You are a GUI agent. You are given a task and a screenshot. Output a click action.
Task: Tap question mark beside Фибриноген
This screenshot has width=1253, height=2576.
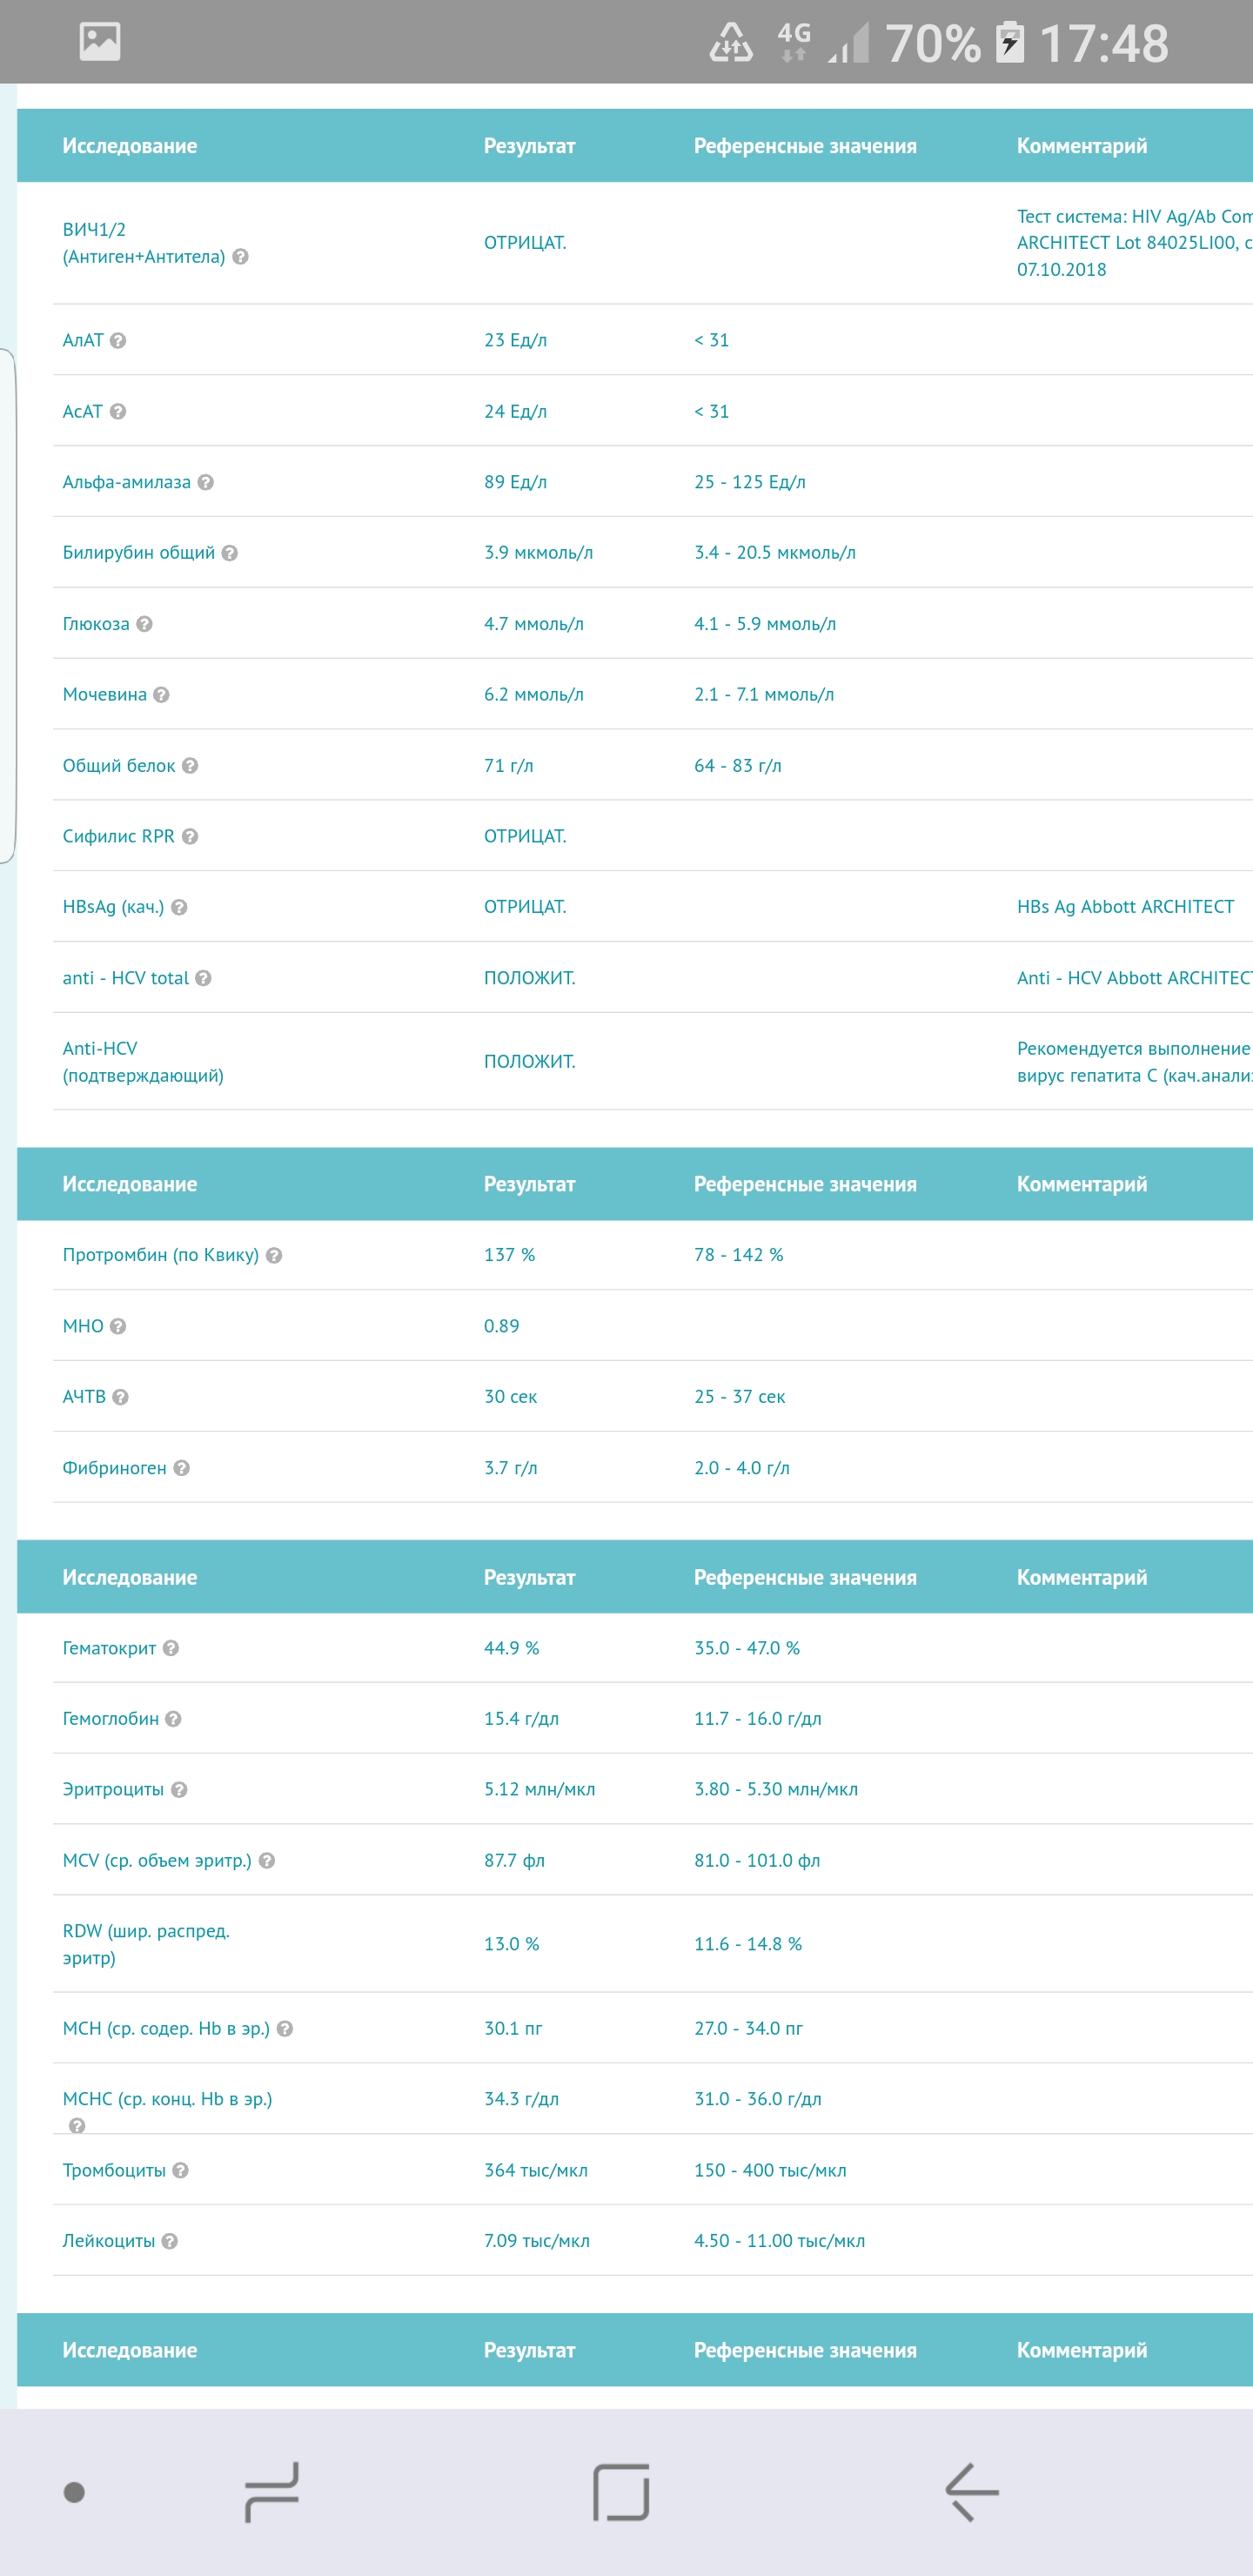(x=182, y=1468)
